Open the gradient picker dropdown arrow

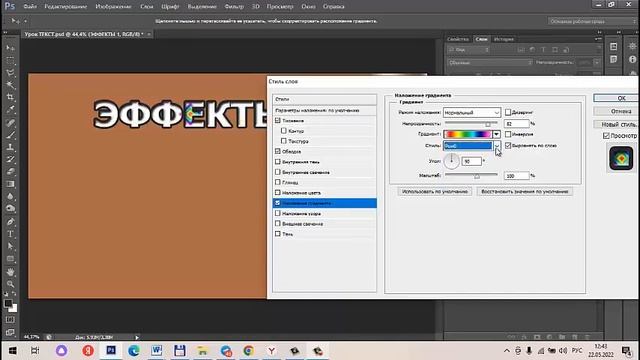496,134
